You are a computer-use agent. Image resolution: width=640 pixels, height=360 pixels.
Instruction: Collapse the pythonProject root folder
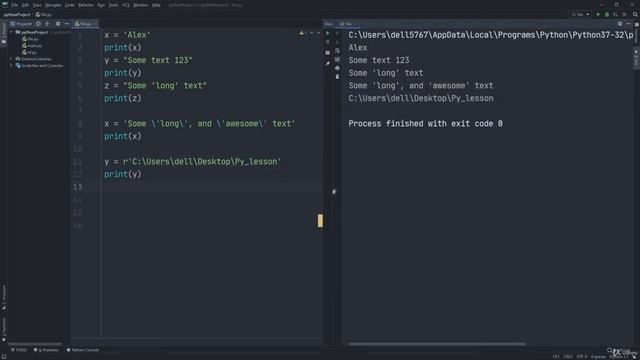pos(11,32)
